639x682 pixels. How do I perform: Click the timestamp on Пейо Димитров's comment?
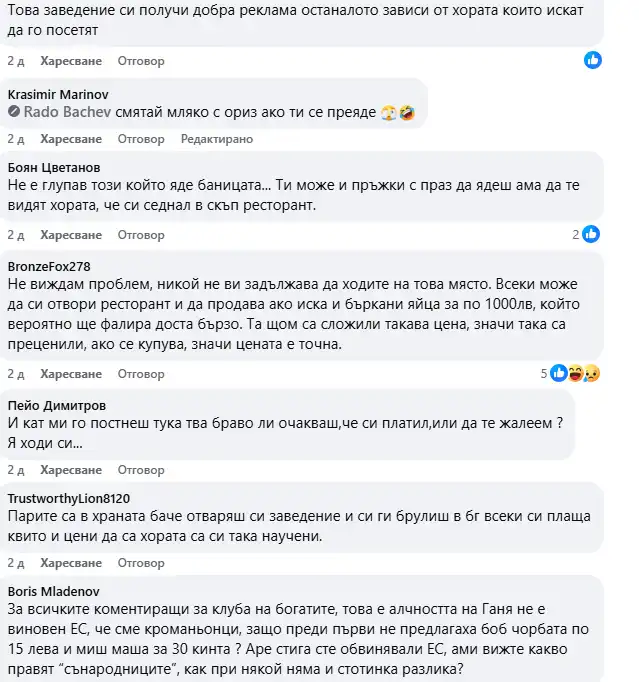15,470
